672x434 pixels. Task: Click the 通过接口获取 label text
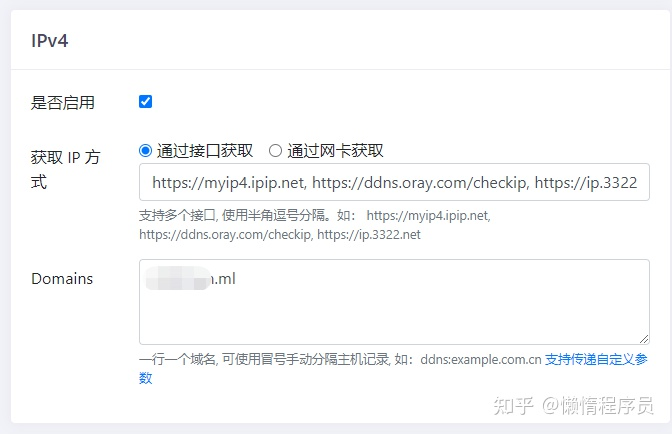tap(205, 151)
